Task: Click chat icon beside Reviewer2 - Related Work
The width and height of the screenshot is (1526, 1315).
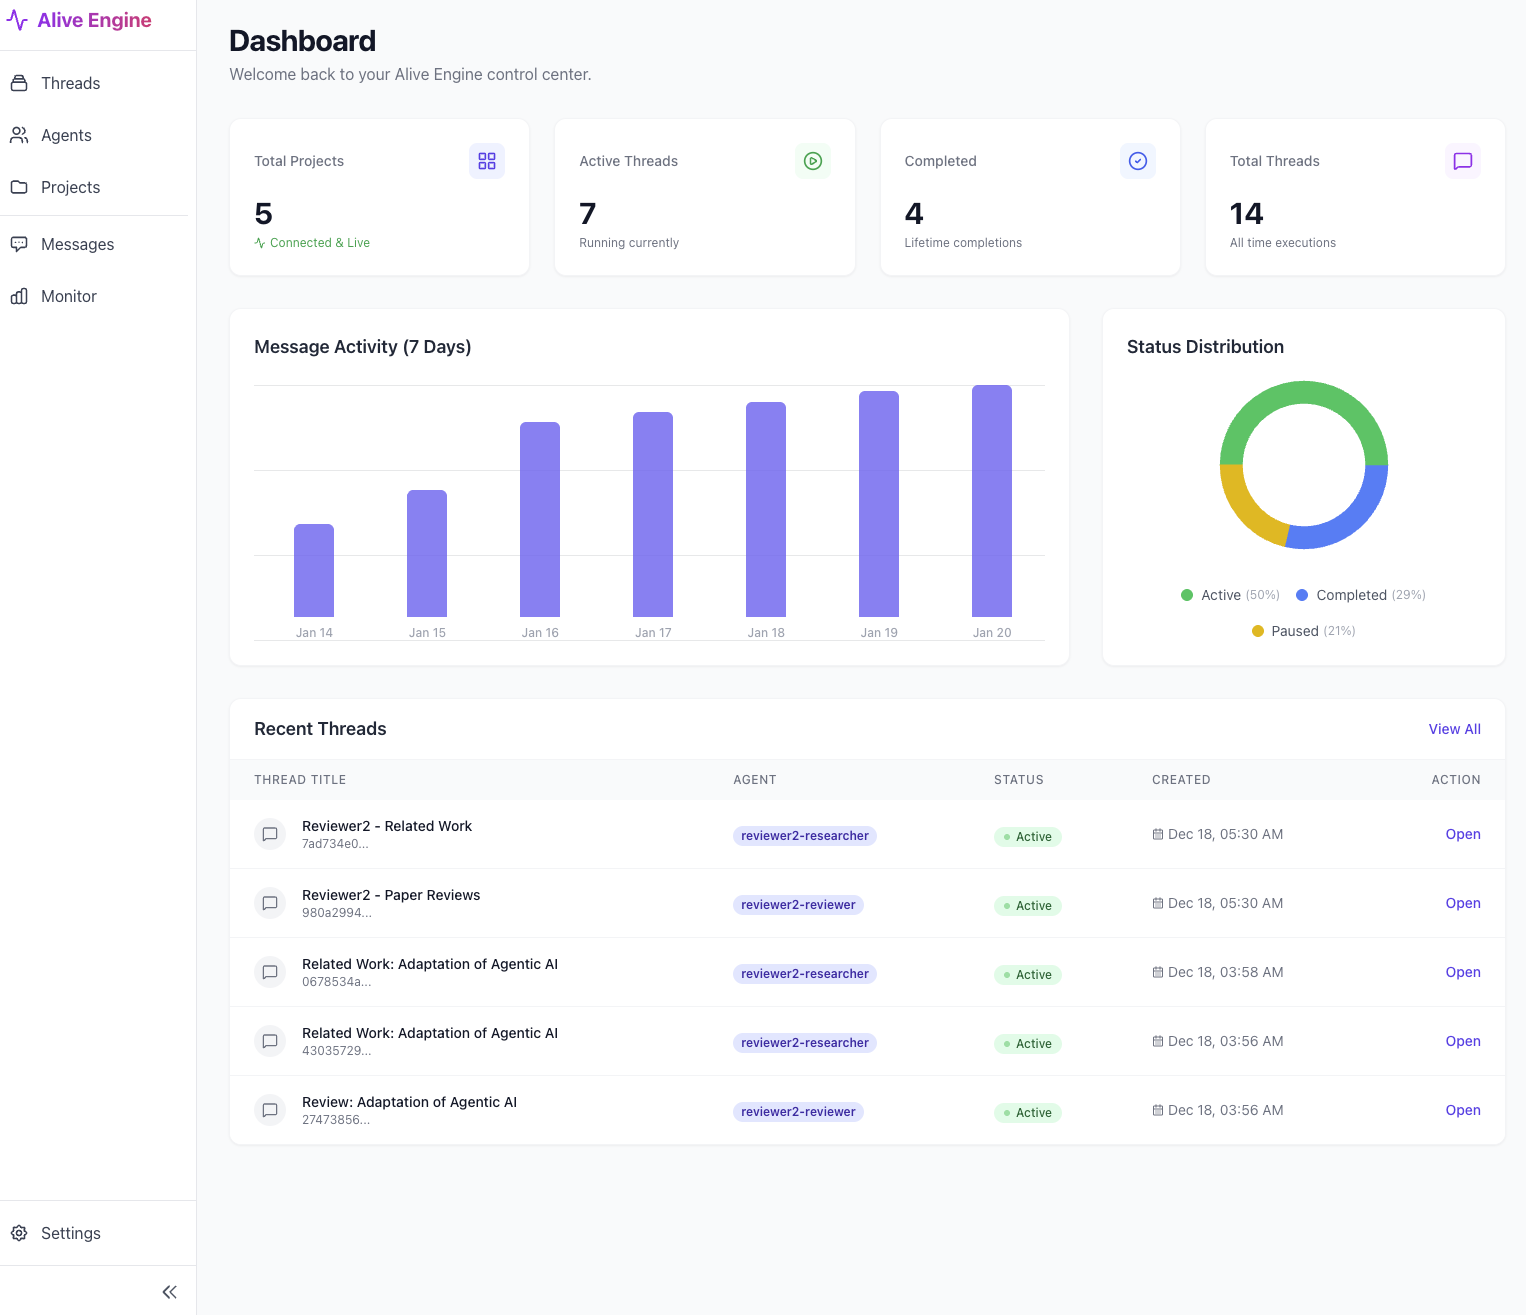Action: (x=270, y=834)
